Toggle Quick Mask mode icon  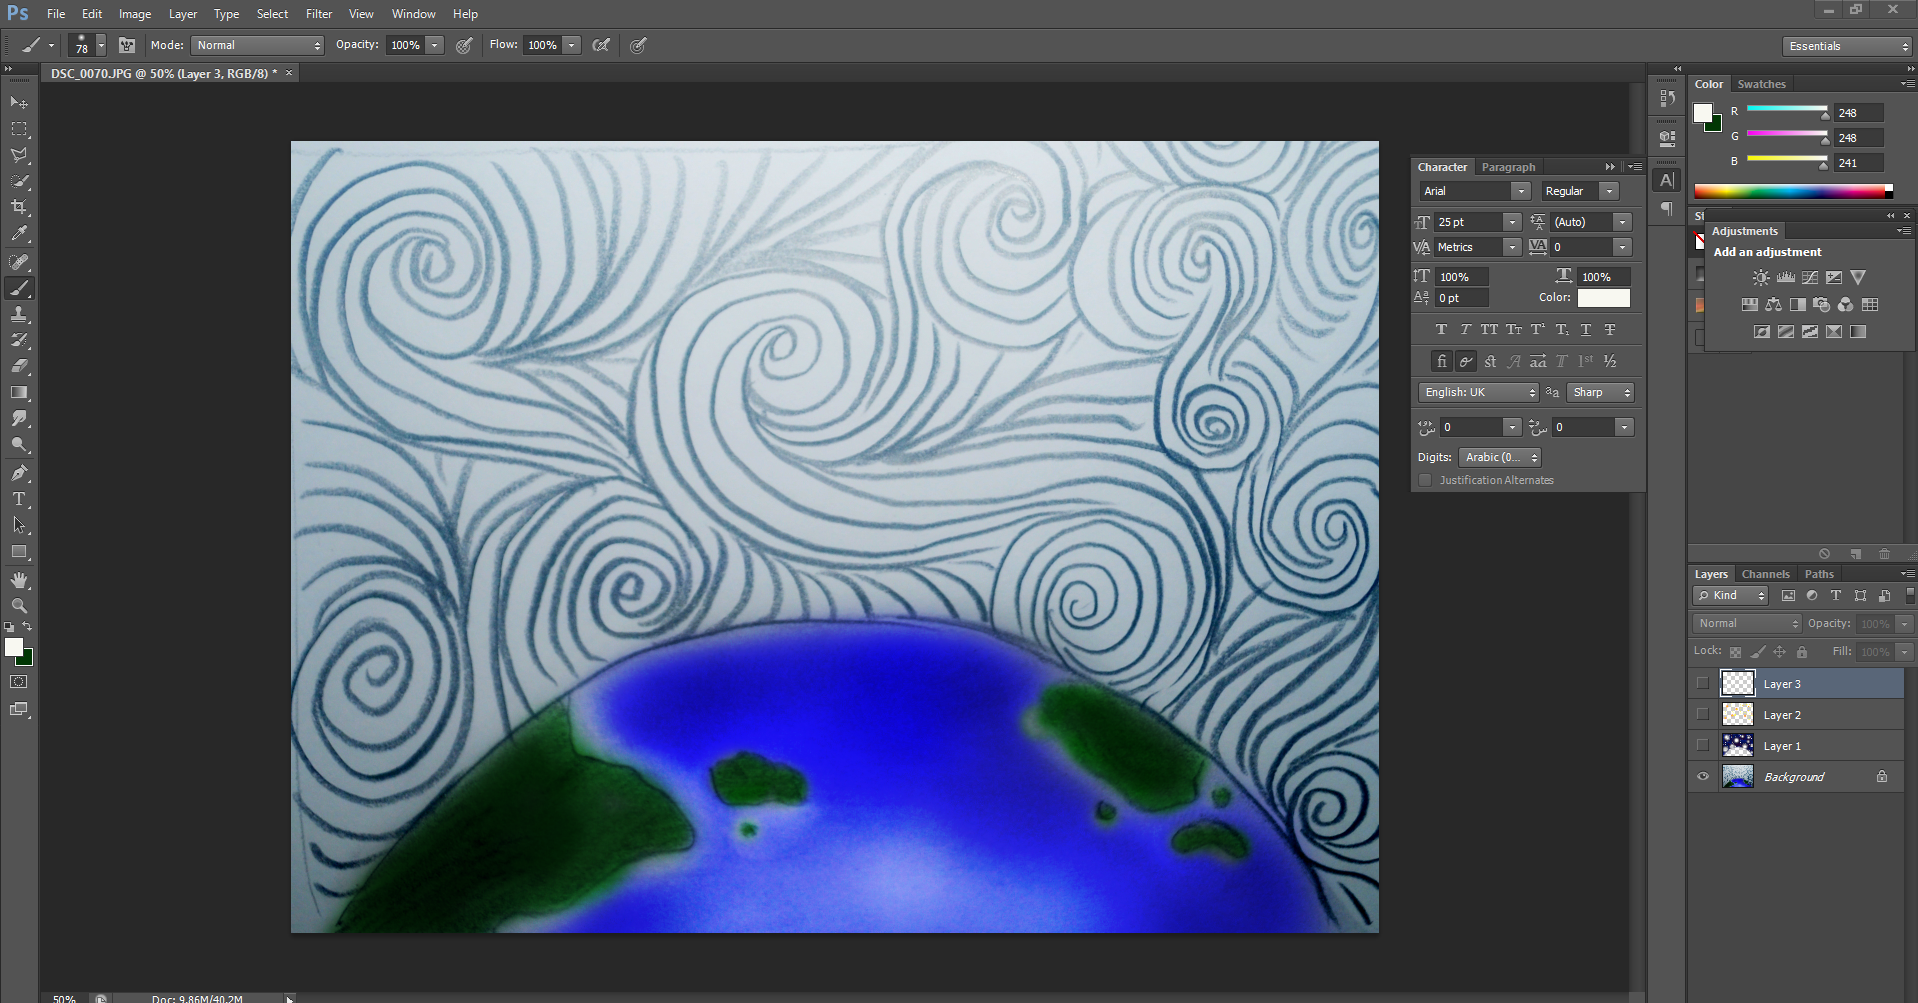[x=19, y=682]
